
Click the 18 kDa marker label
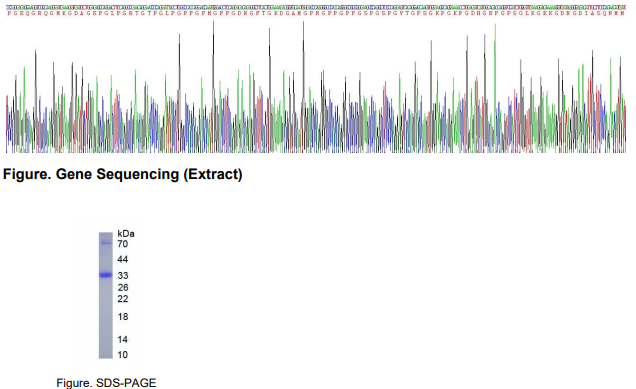pyautogui.click(x=123, y=317)
